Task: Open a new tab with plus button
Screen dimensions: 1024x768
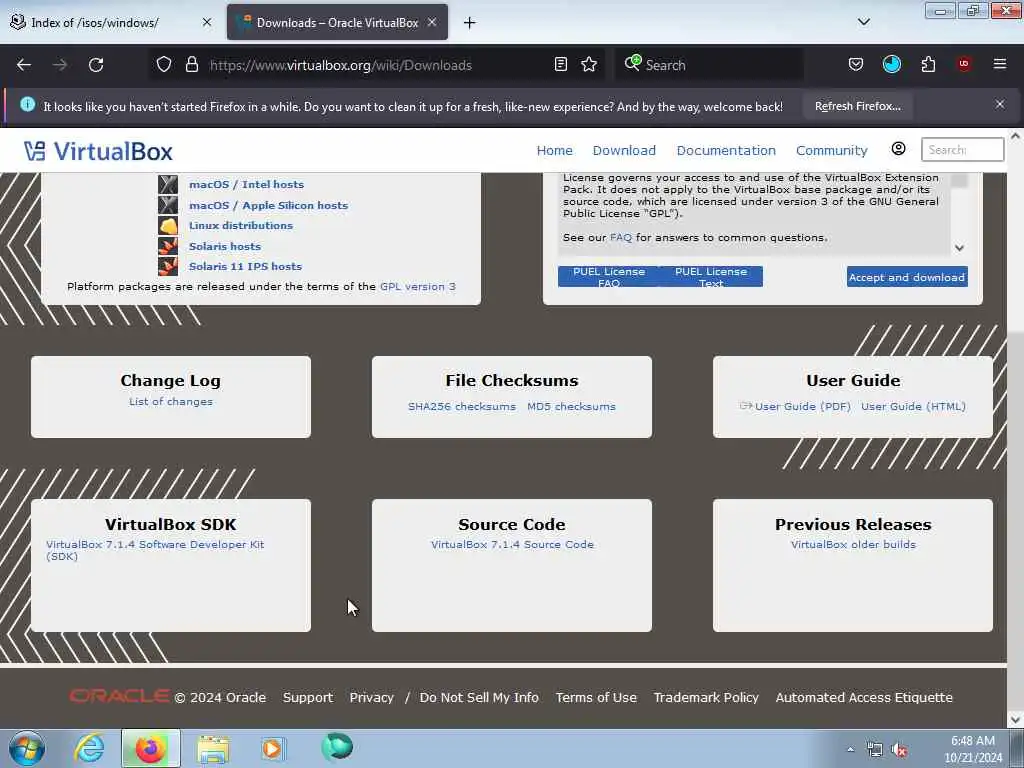Action: [x=470, y=23]
